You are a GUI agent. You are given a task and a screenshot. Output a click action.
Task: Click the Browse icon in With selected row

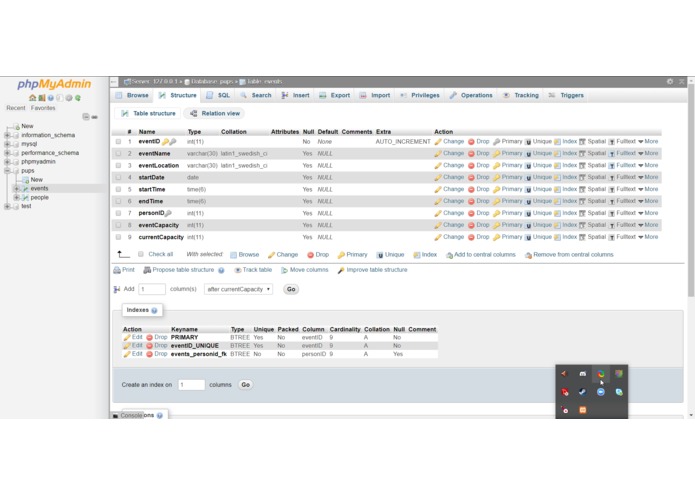[234, 255]
